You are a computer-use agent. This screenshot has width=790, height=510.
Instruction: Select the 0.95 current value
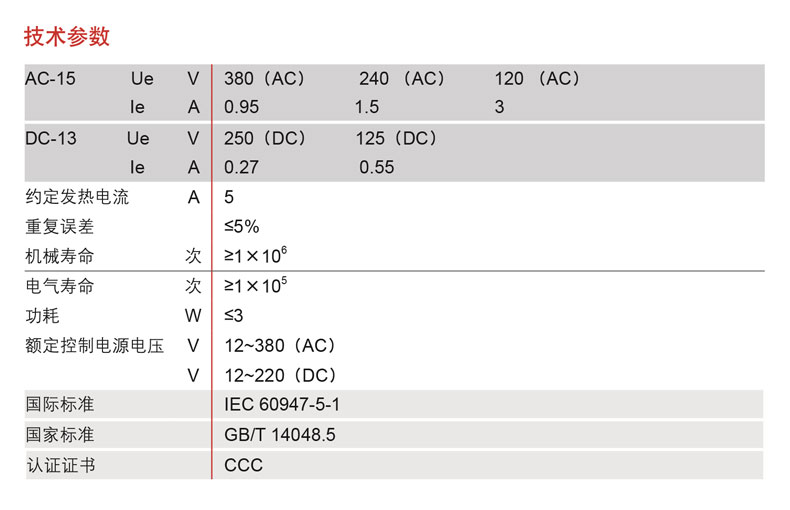tap(242, 108)
